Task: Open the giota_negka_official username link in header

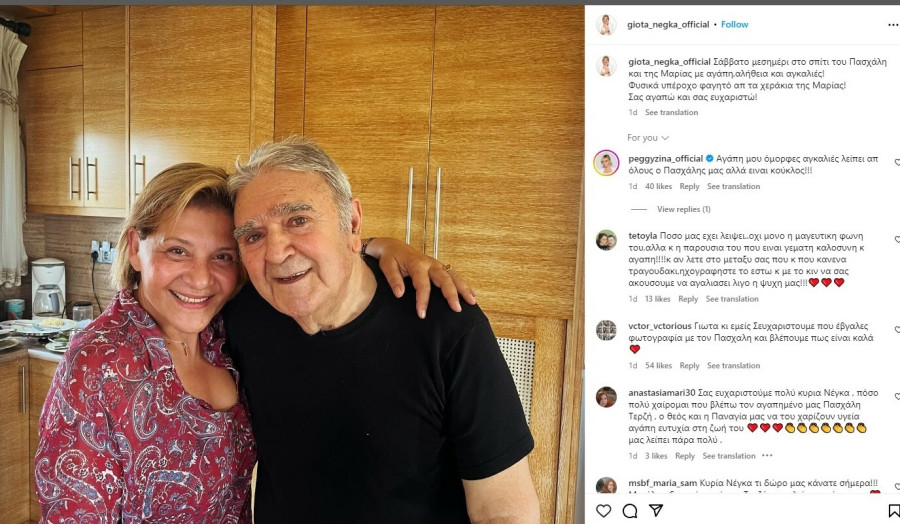Action: click(668, 25)
